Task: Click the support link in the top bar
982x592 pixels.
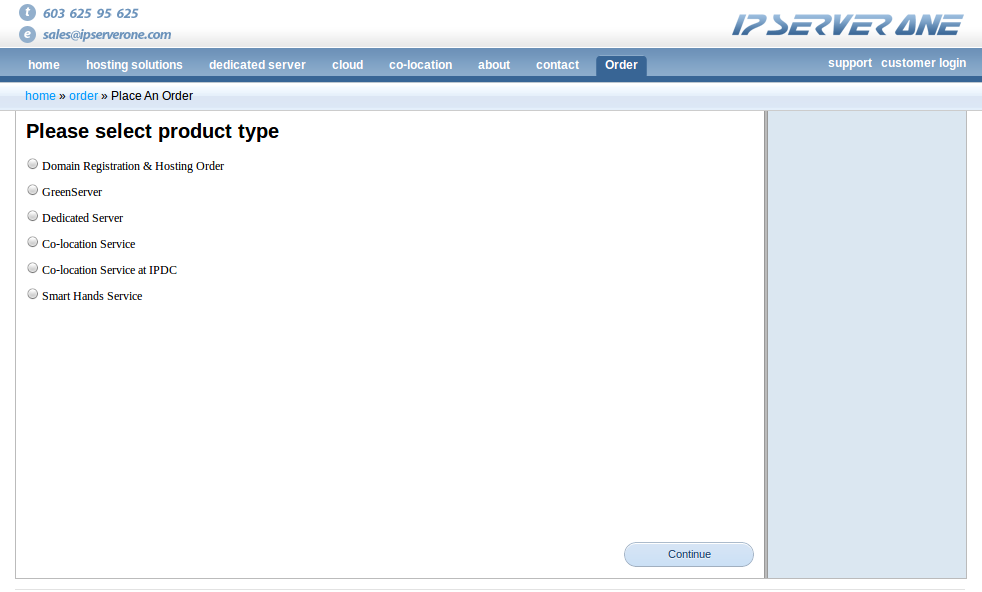Action: pos(850,63)
